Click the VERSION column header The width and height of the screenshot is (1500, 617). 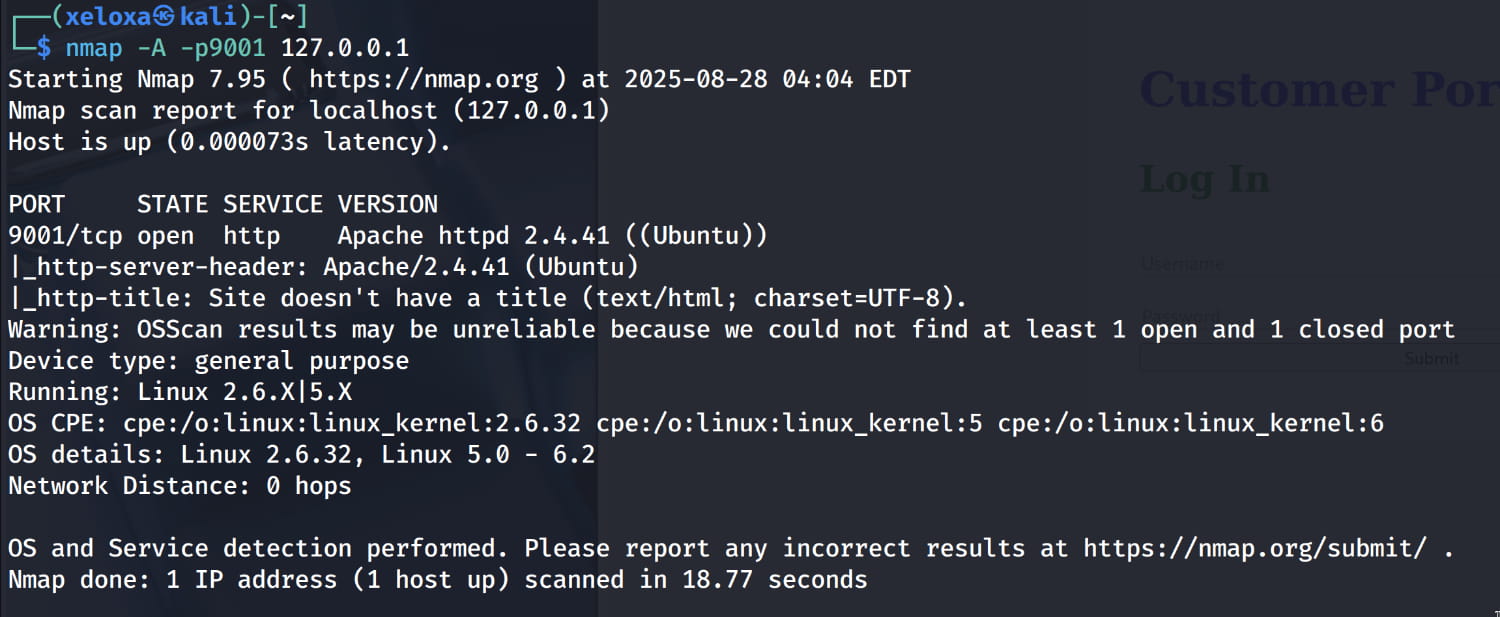pyautogui.click(x=387, y=204)
